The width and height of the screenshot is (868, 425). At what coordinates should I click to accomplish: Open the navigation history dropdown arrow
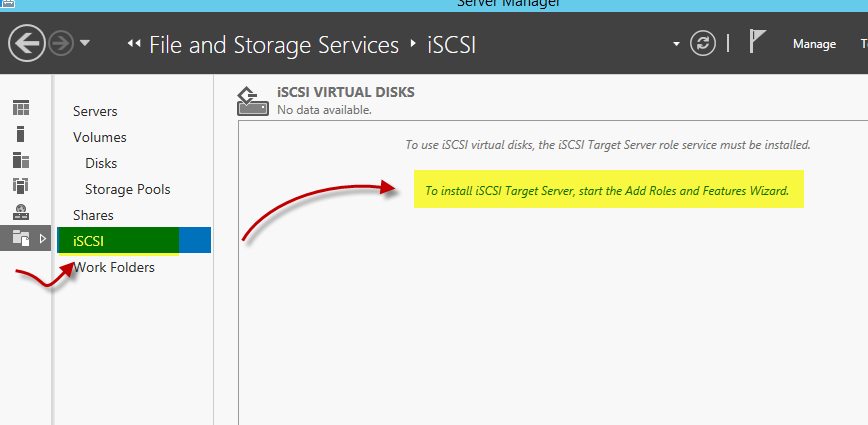coord(85,43)
